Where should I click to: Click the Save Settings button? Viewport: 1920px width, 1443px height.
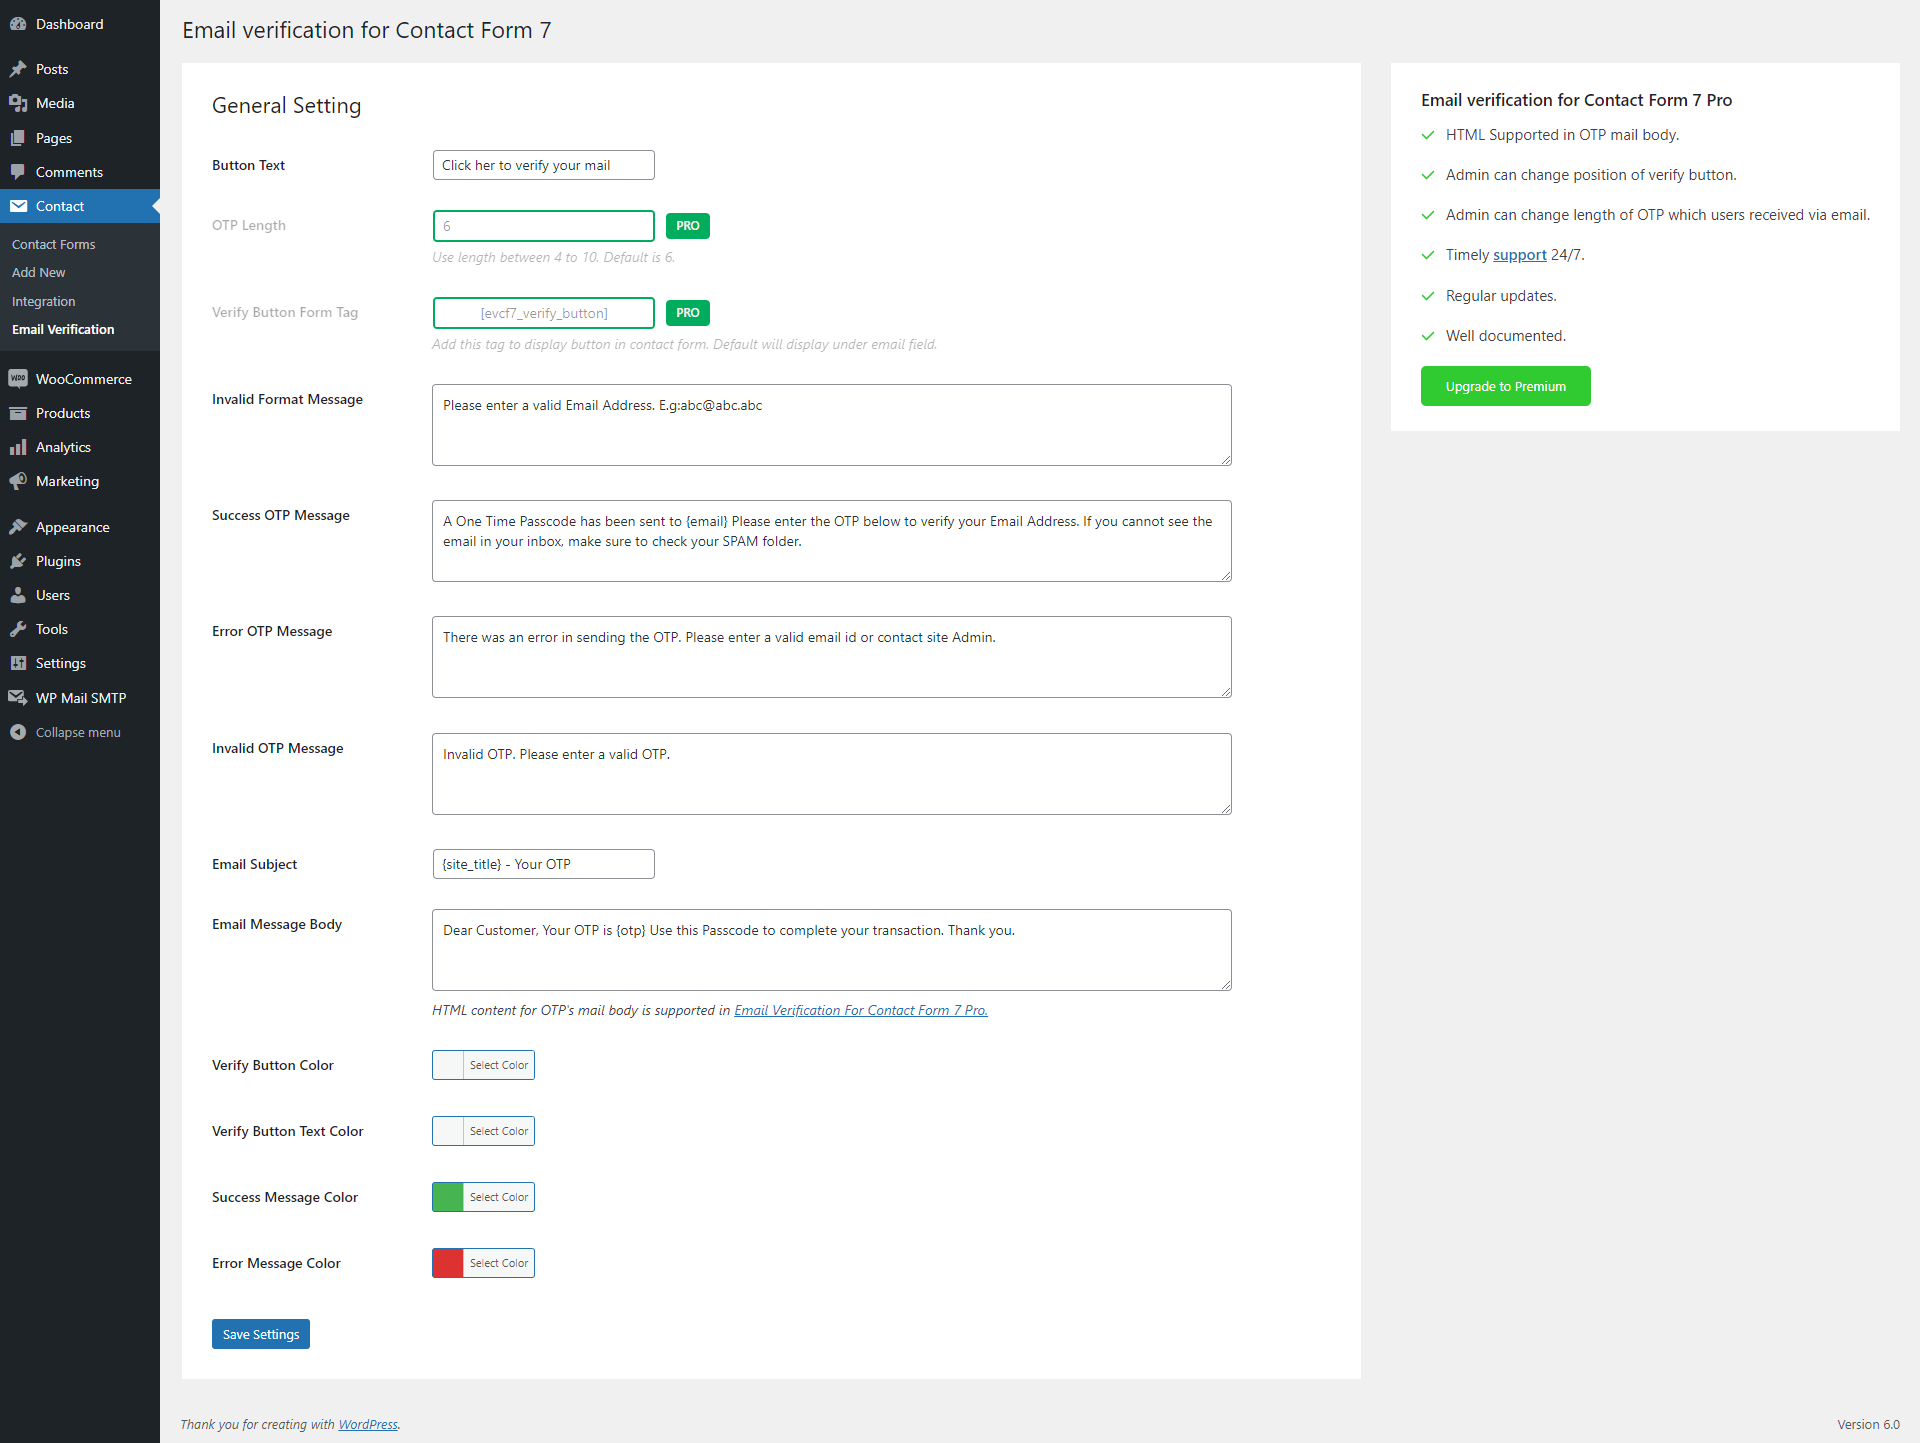tap(261, 1334)
